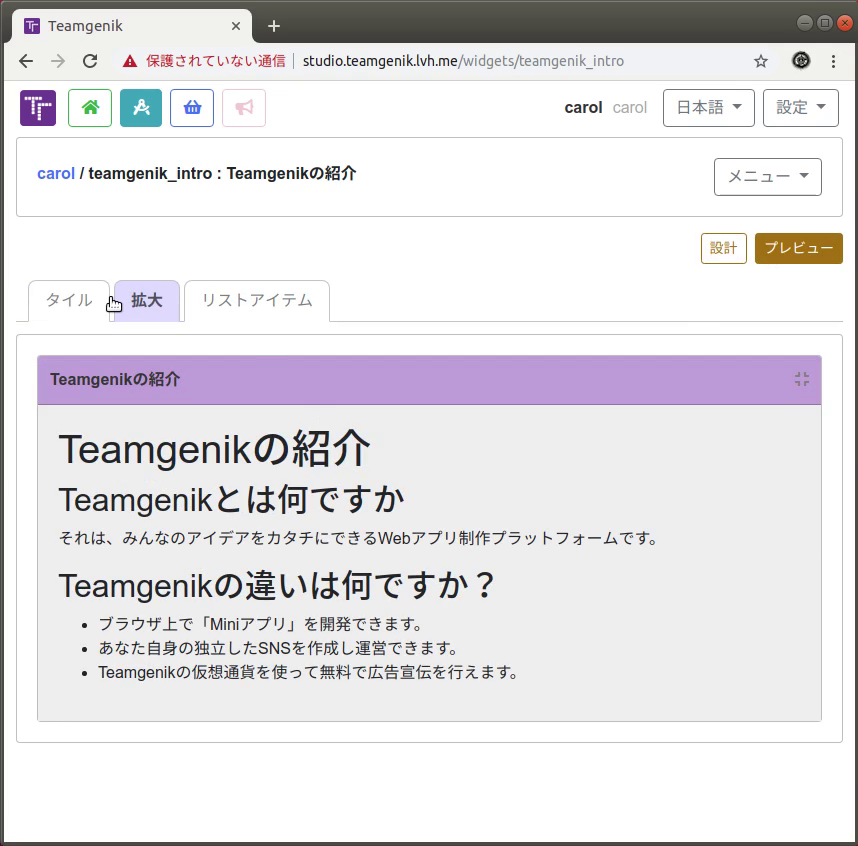
Task: Click the sentence starting それは、みんなのアイデア
Action: 358,538
